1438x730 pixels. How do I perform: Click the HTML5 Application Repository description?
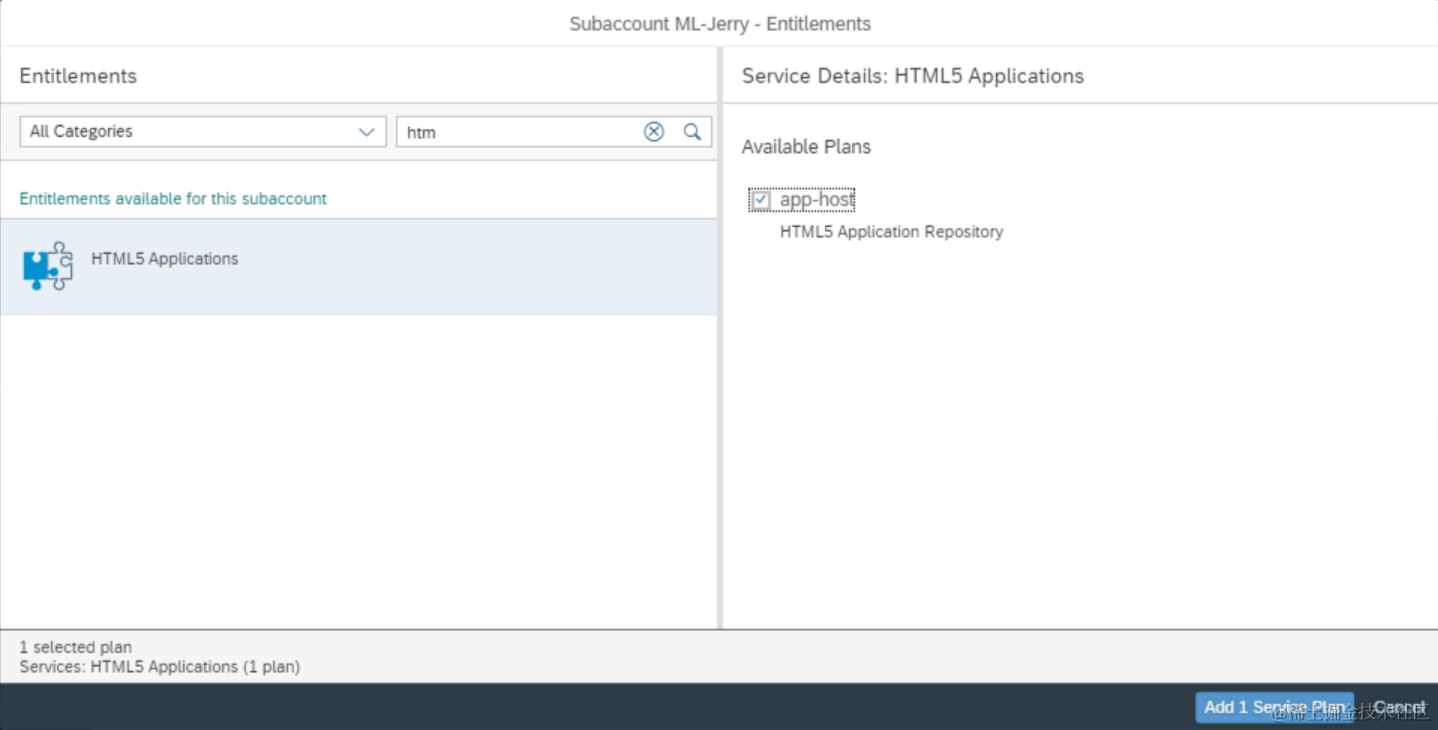[891, 231]
